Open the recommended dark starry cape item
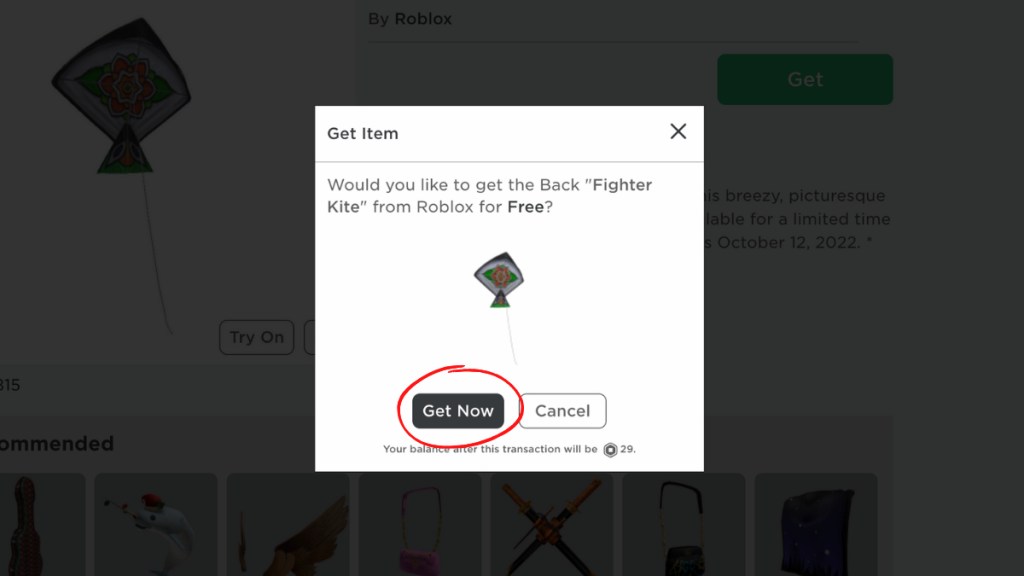Image resolution: width=1024 pixels, height=576 pixels. [x=815, y=524]
